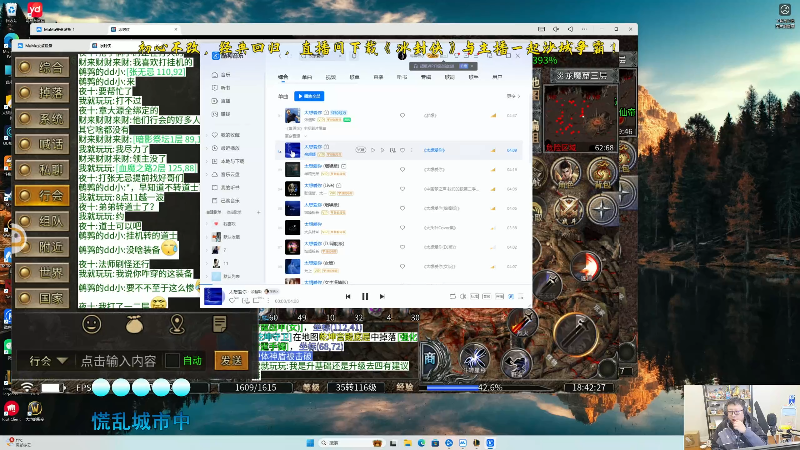
Task: Select the 国家 chat channel tab
Action: [42, 298]
